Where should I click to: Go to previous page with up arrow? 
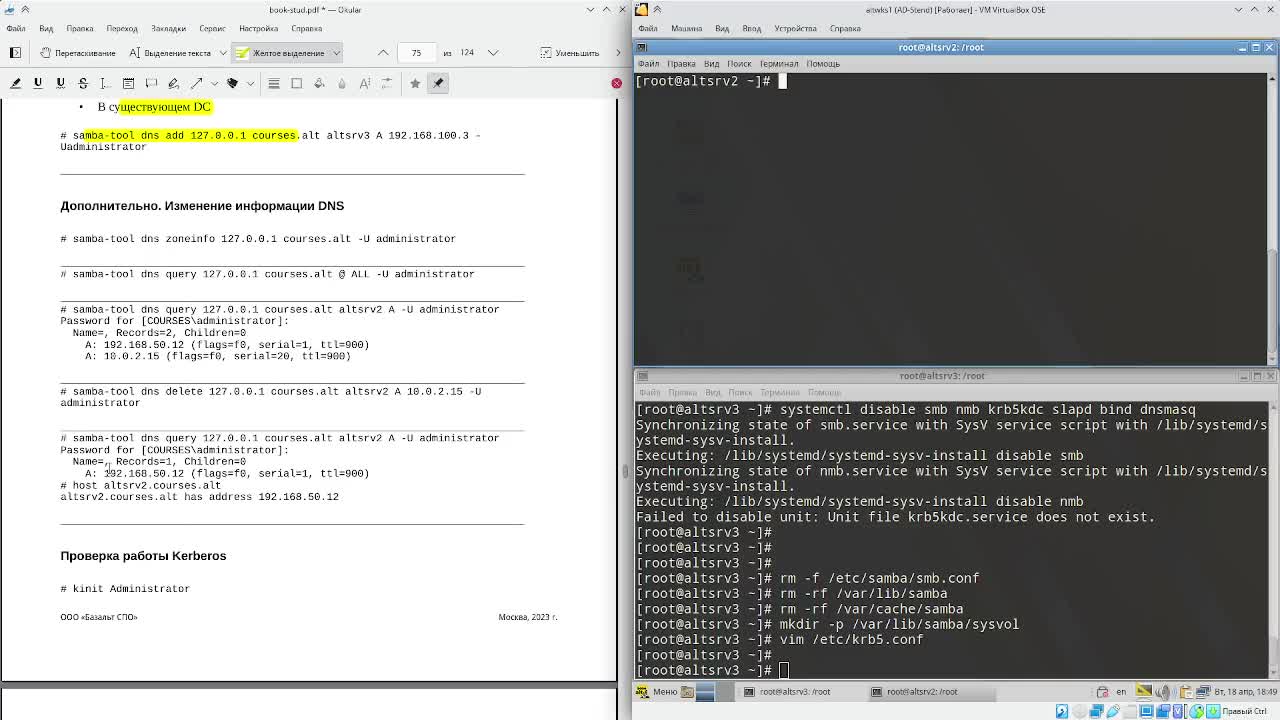[x=383, y=53]
